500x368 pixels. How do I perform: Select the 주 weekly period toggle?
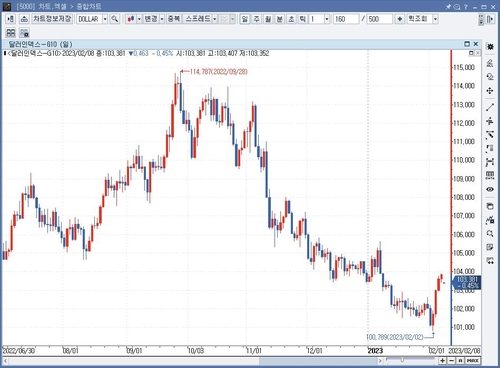(x=256, y=19)
